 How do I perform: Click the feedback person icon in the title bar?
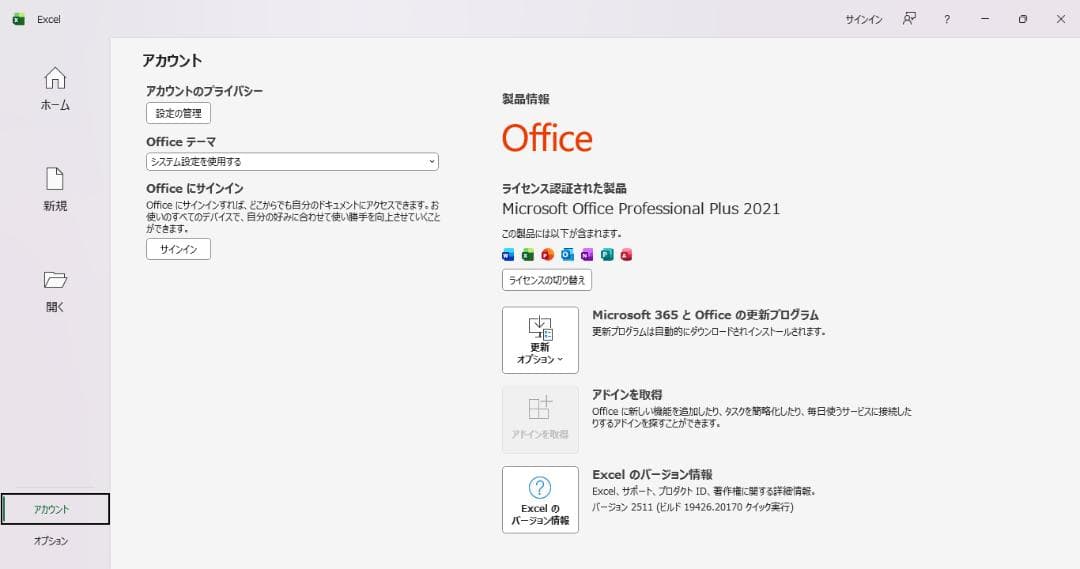[x=909, y=19]
